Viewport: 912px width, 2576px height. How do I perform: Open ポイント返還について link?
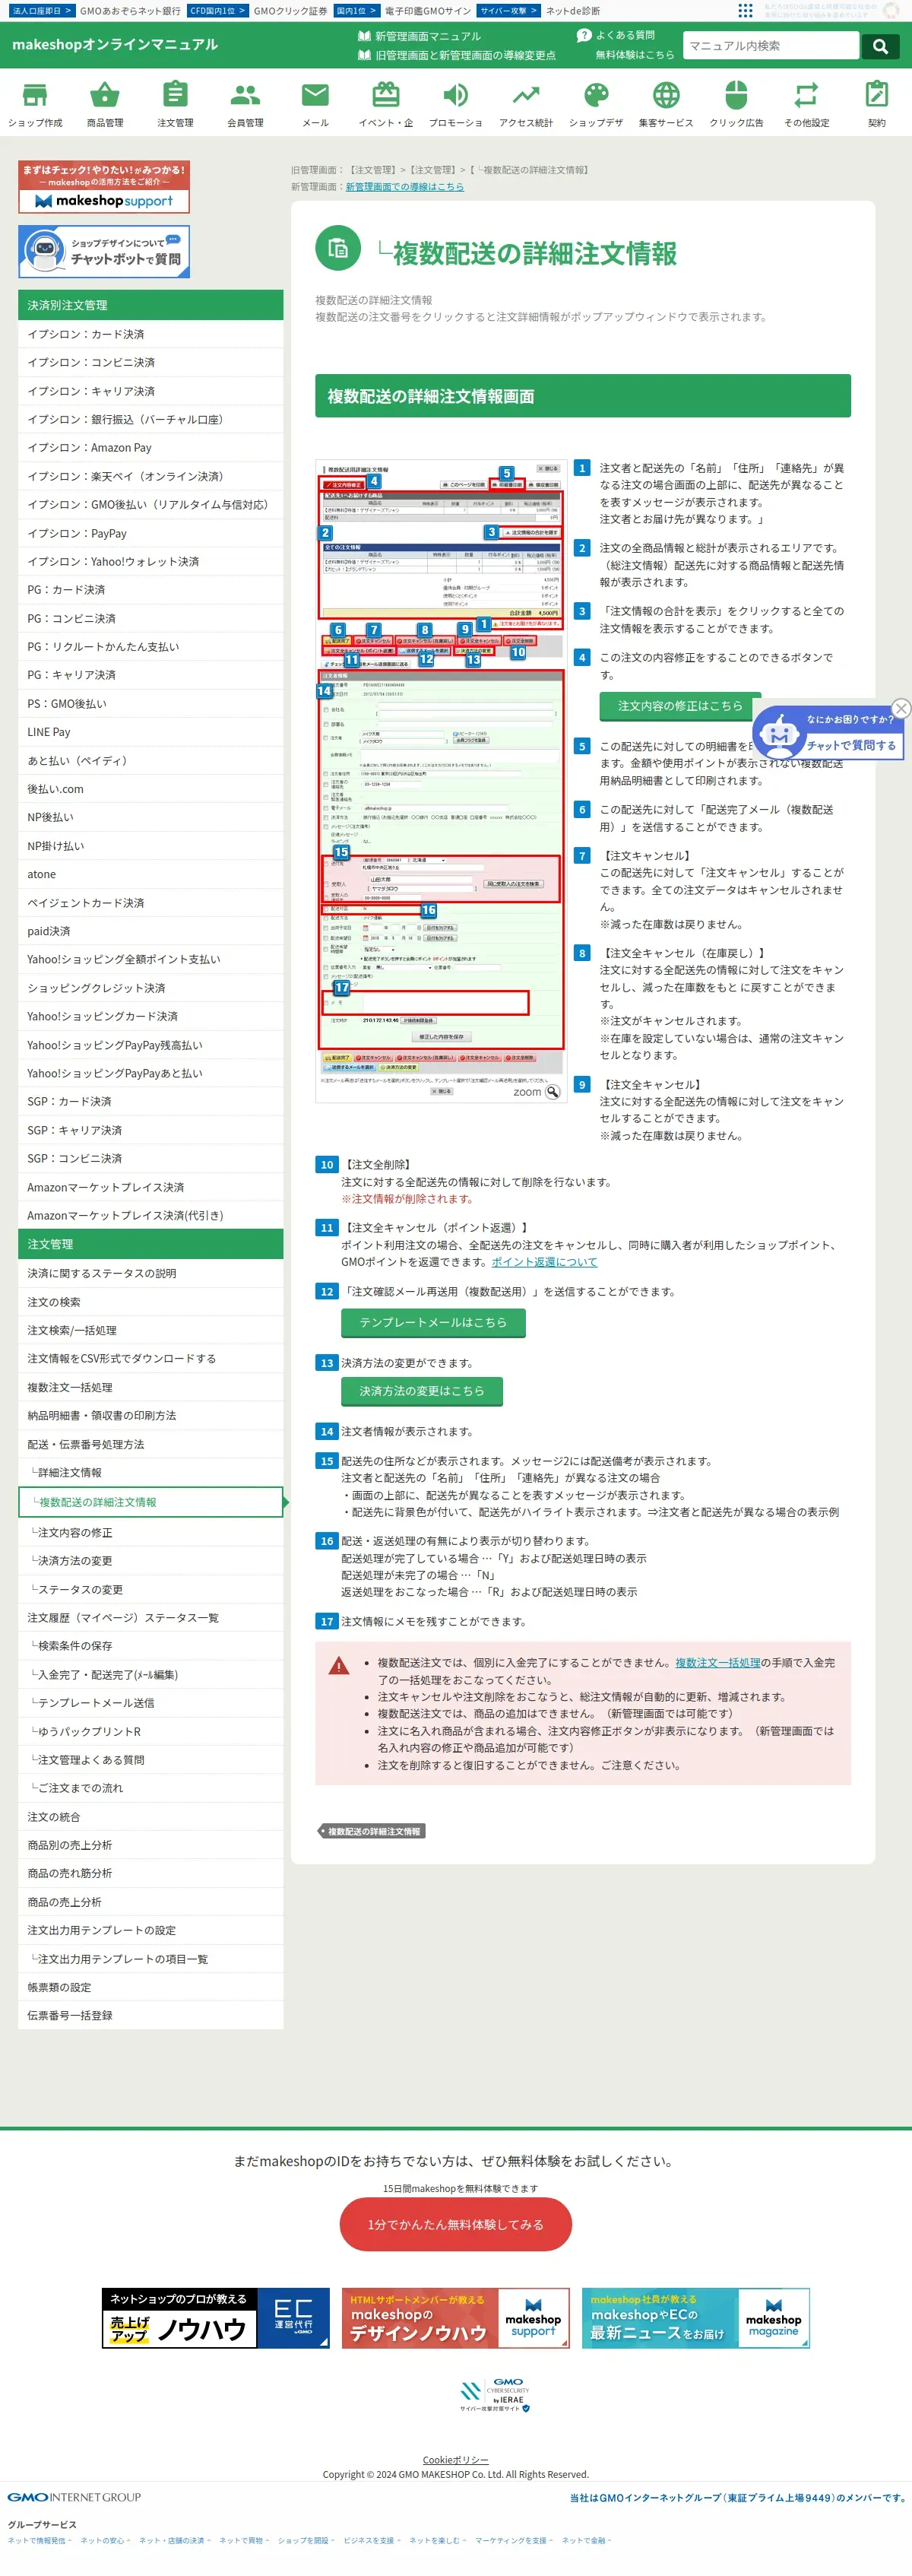click(x=544, y=1262)
